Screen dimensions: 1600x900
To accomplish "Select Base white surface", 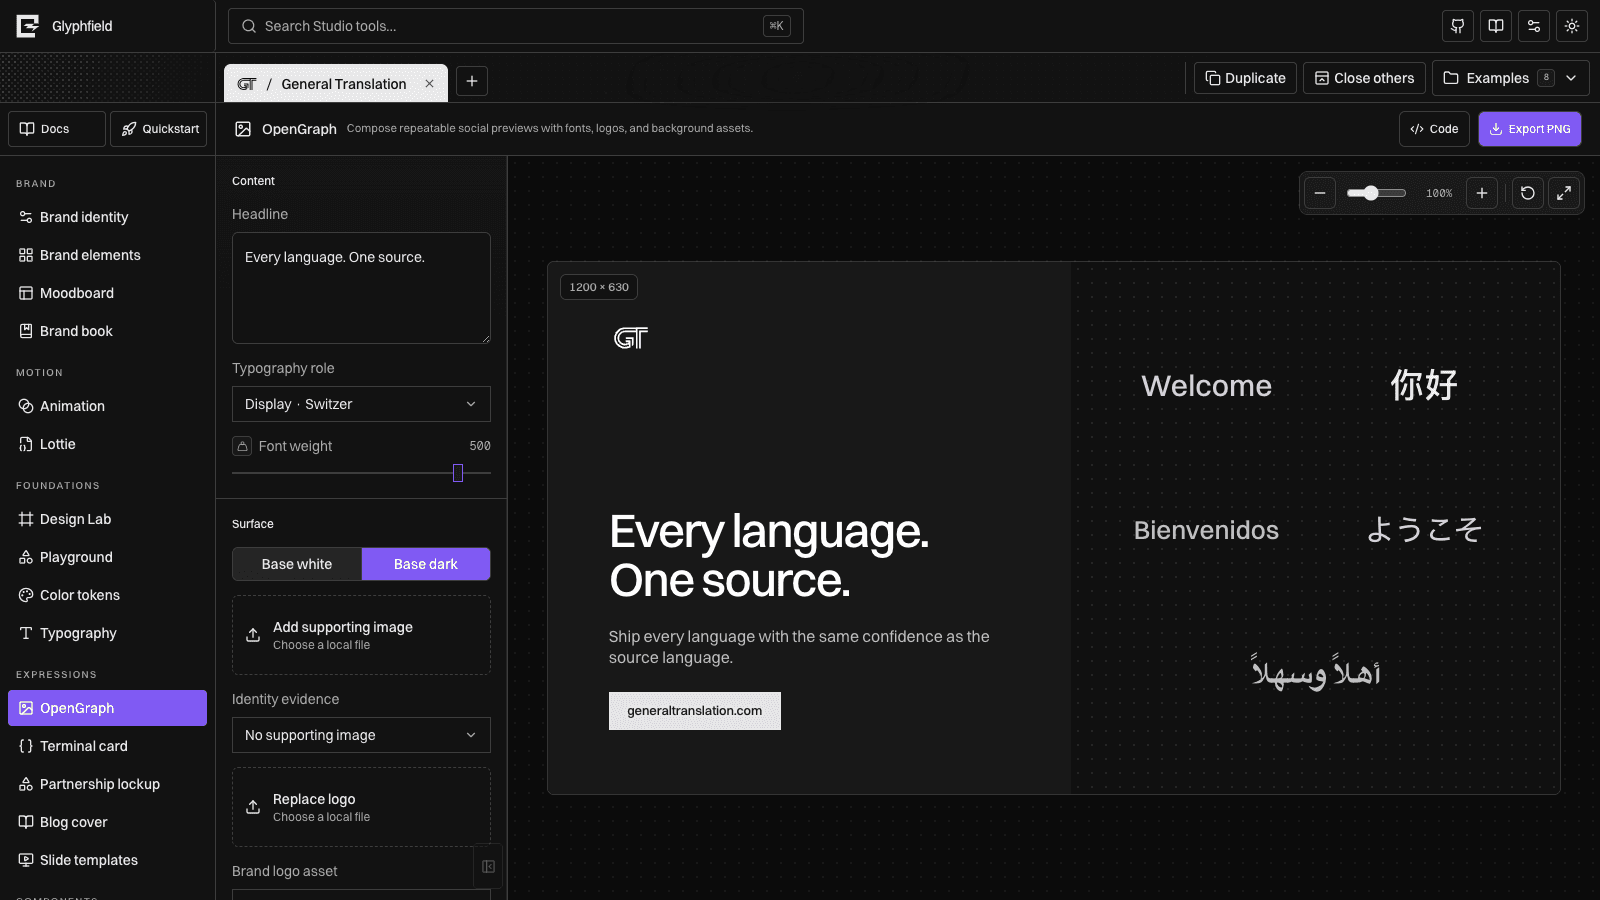I will (297, 564).
